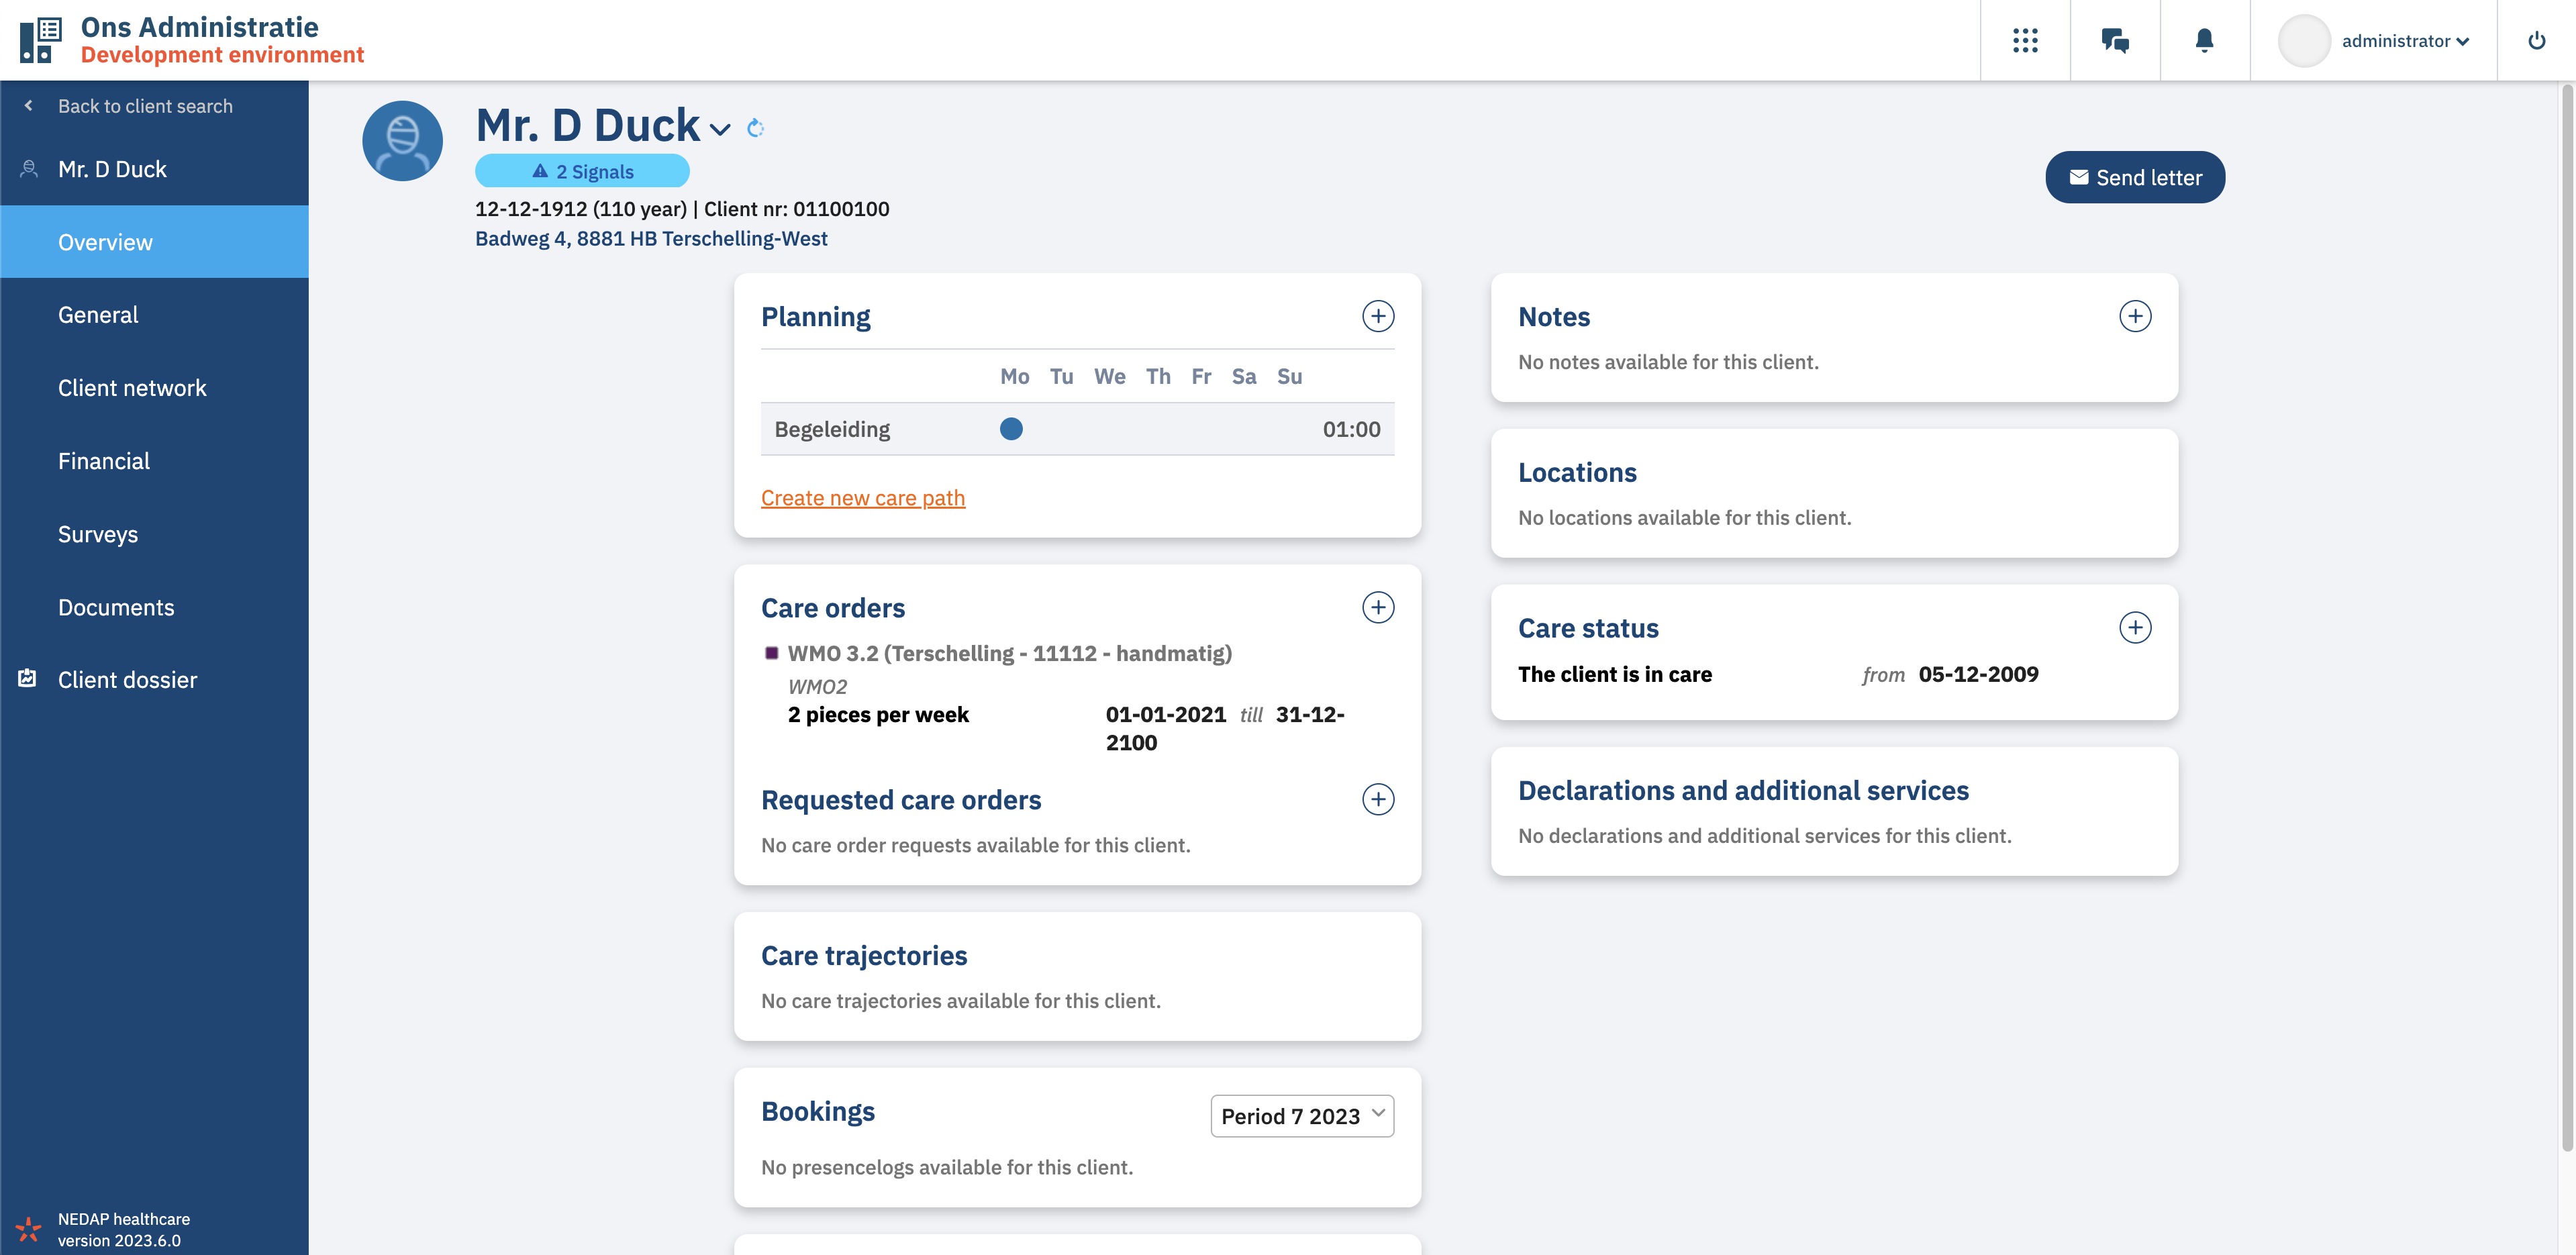2576x1255 pixels.
Task: Open the chat messages icon
Action: pyautogui.click(x=2115, y=40)
